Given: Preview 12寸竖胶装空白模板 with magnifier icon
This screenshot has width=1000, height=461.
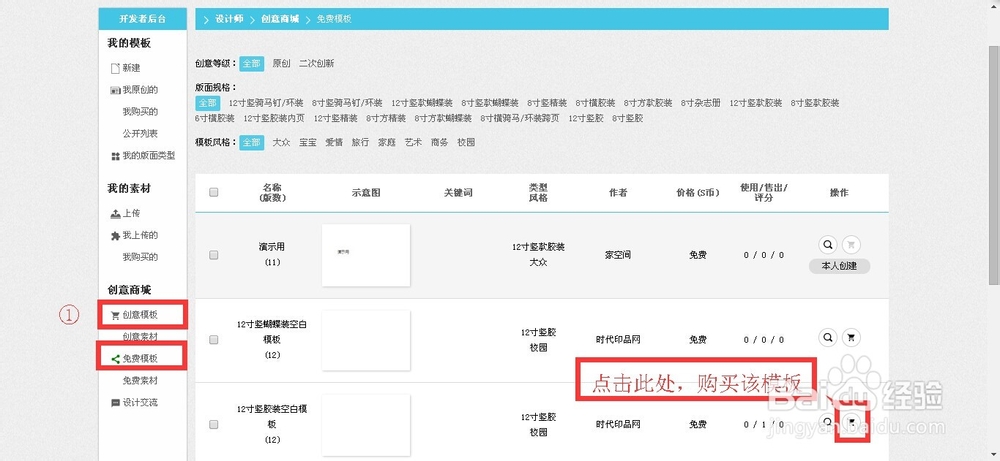Looking at the screenshot, I should point(827,422).
